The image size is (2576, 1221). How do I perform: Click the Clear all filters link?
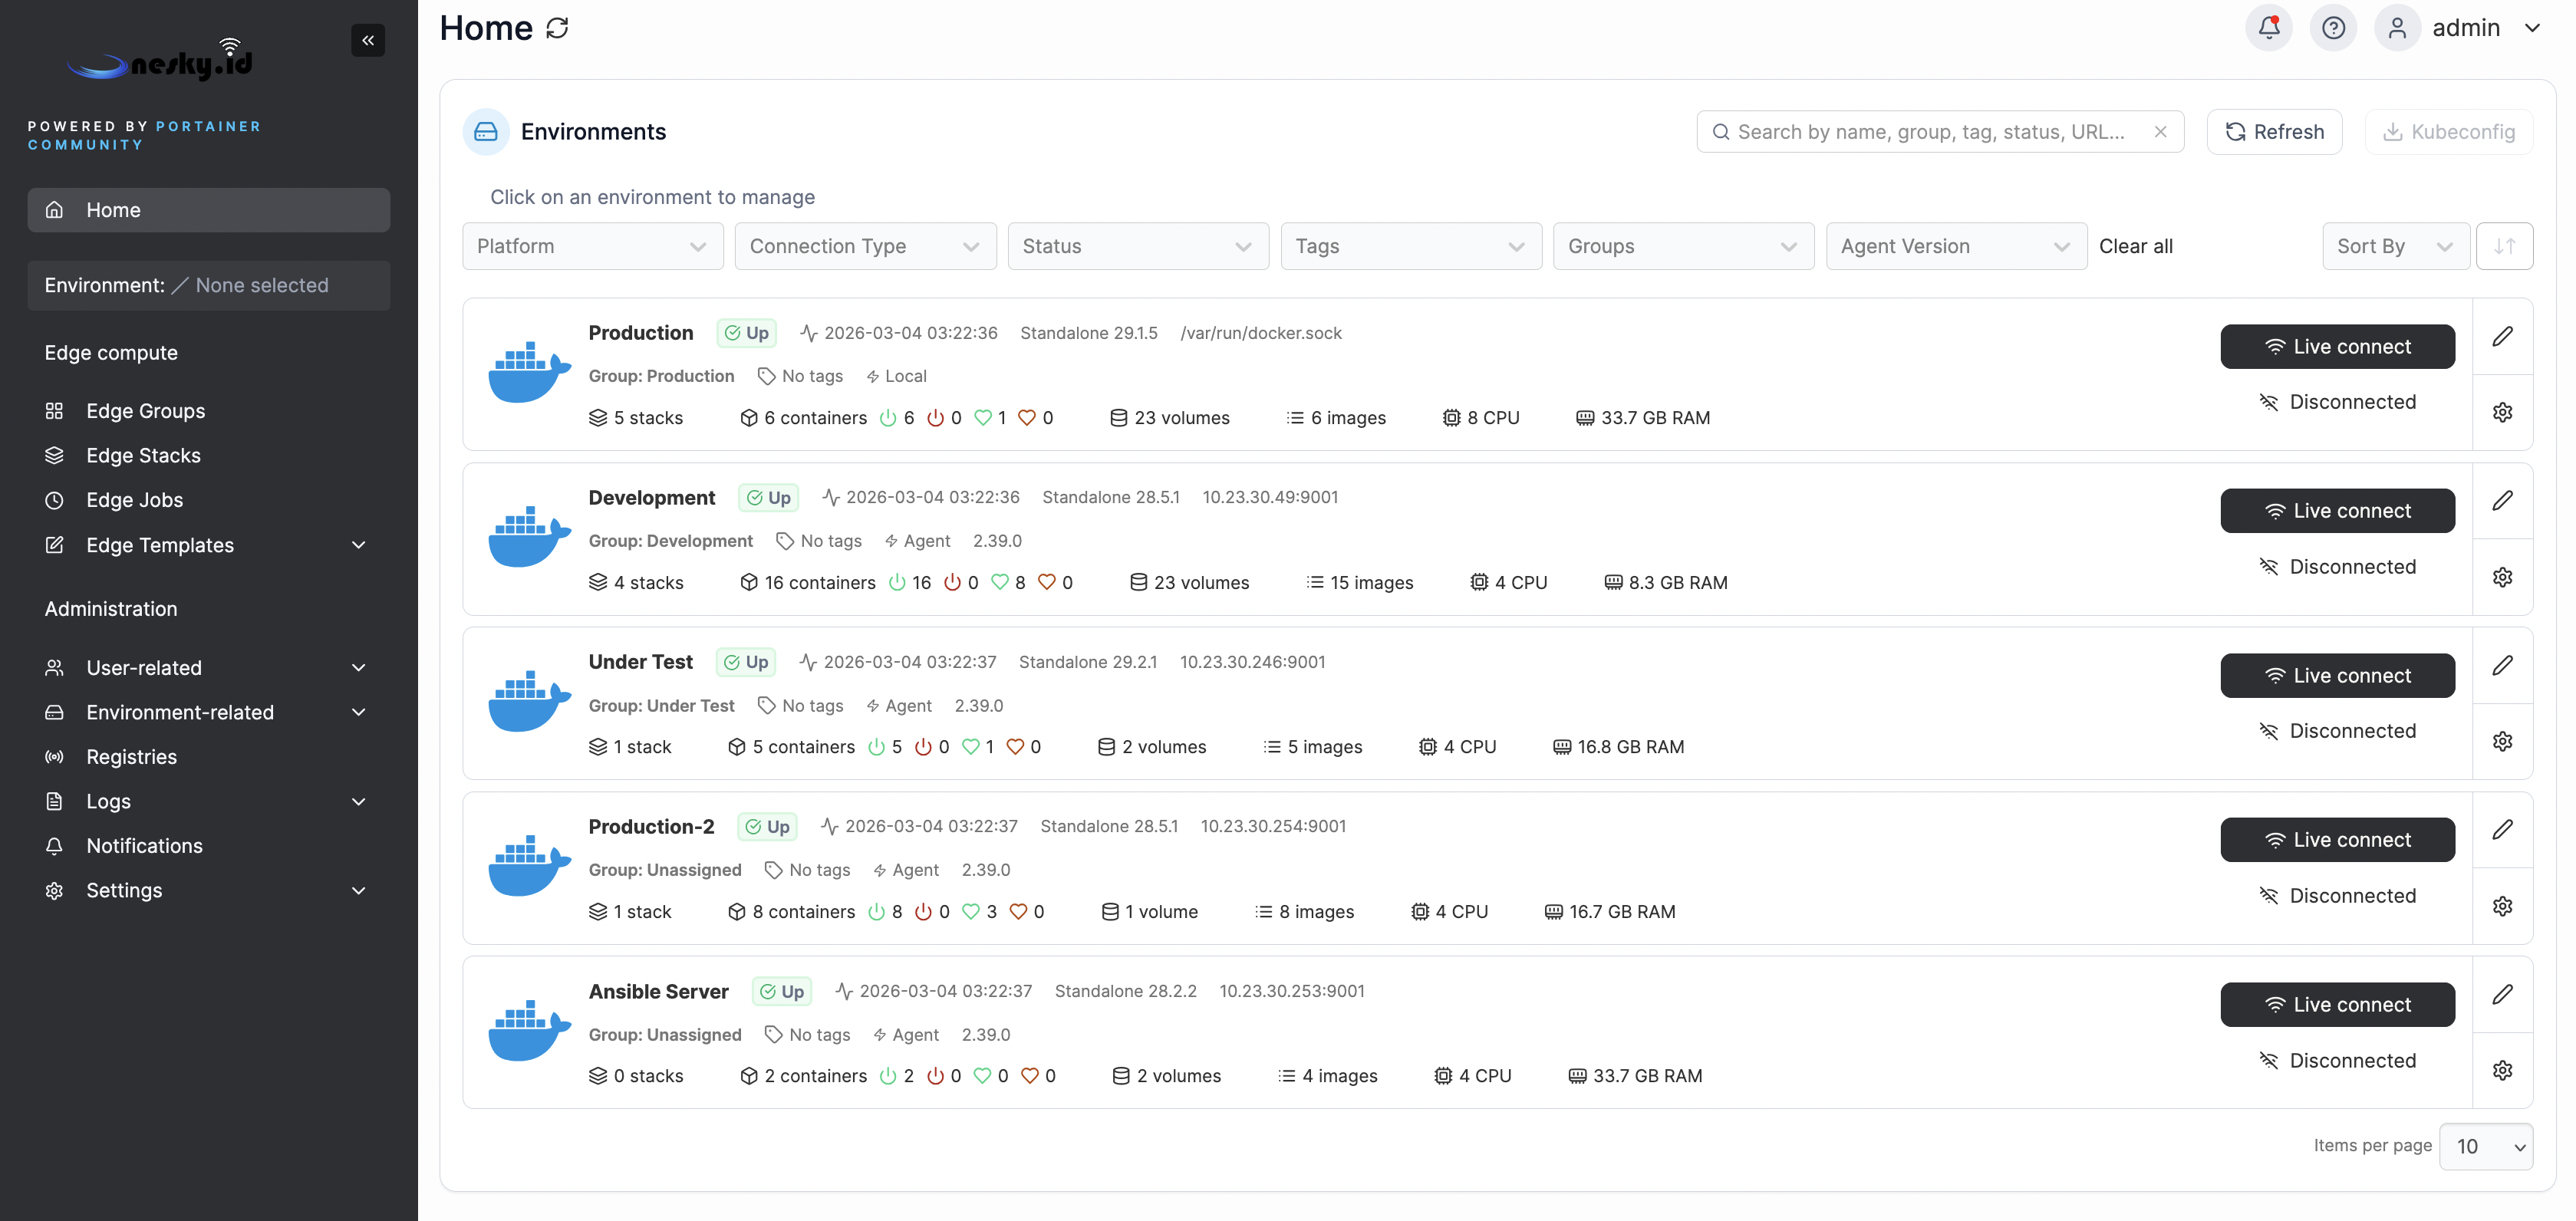[2135, 246]
